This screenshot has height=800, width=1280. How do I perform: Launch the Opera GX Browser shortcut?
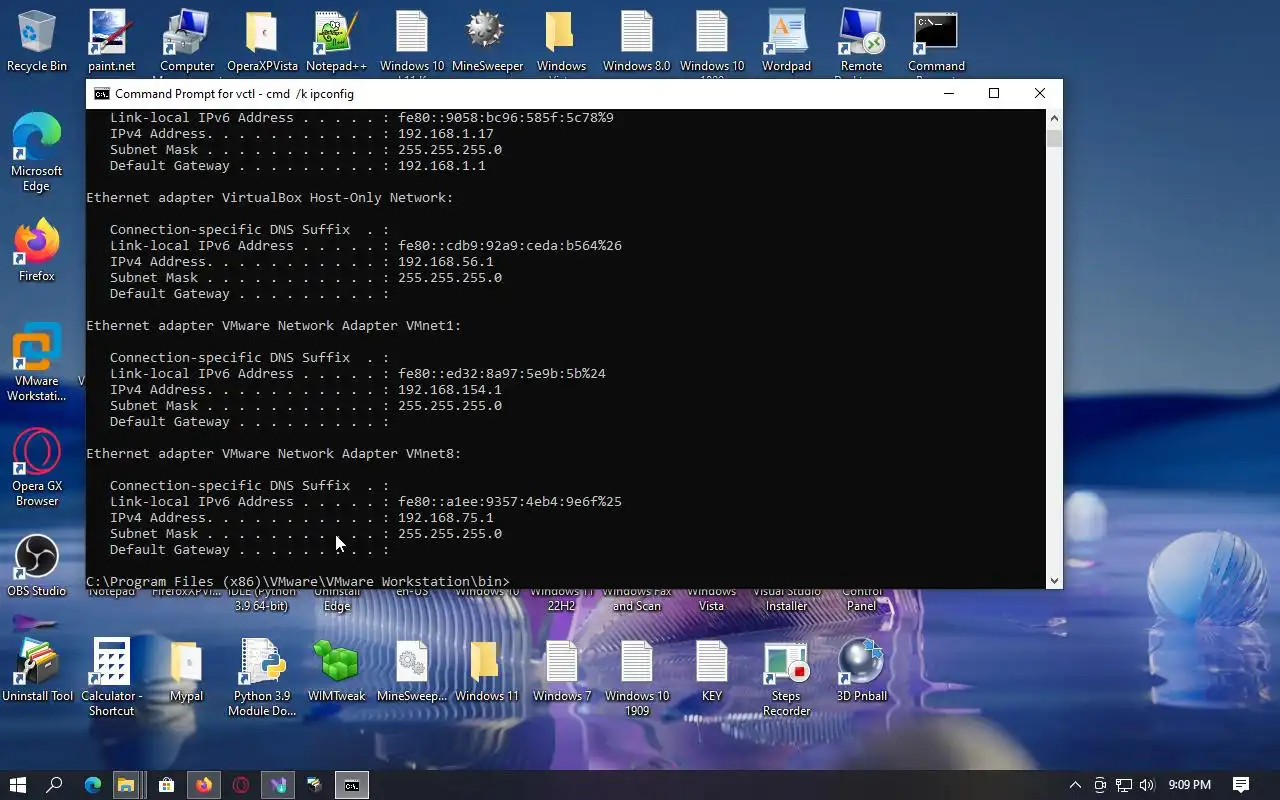coord(37,468)
